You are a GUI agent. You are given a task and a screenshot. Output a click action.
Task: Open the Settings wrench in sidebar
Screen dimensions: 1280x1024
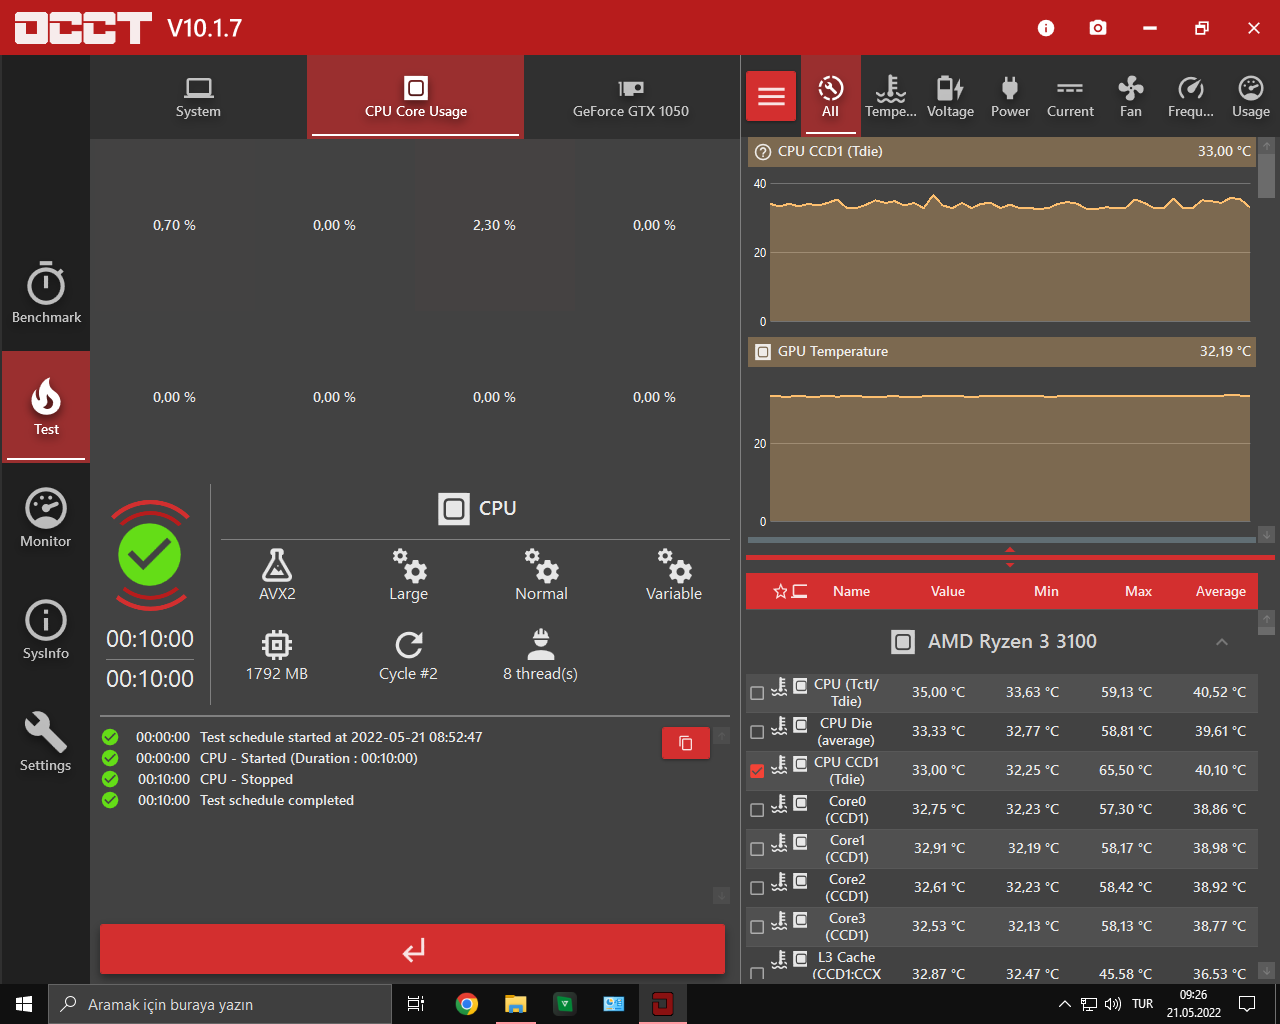pyautogui.click(x=46, y=742)
